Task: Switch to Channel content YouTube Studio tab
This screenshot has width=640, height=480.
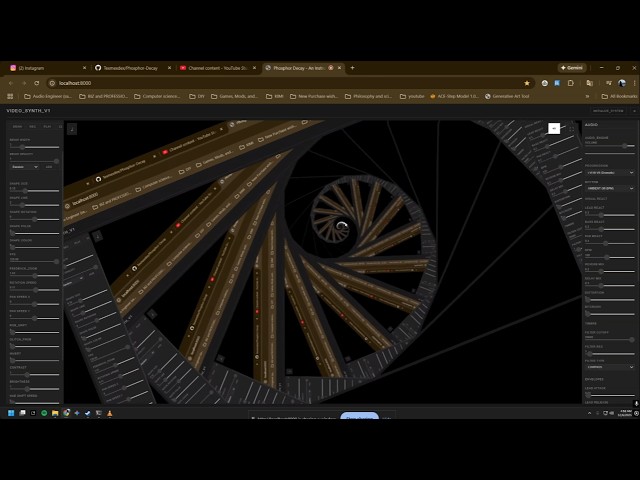Action: click(x=218, y=68)
